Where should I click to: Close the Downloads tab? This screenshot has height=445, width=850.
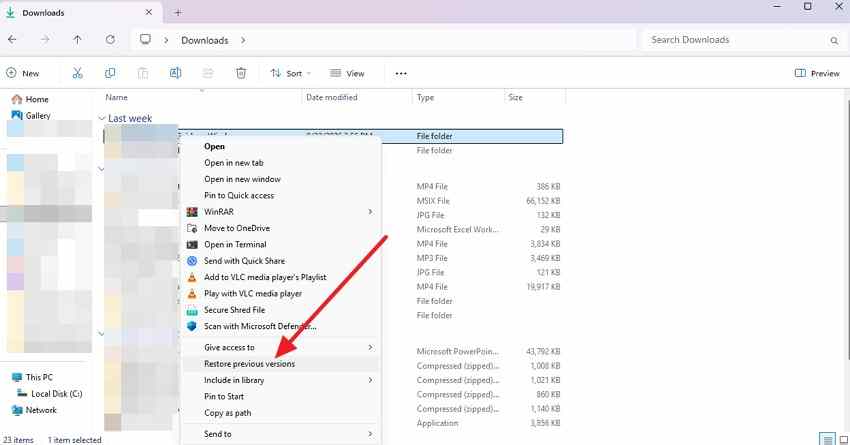coord(149,12)
